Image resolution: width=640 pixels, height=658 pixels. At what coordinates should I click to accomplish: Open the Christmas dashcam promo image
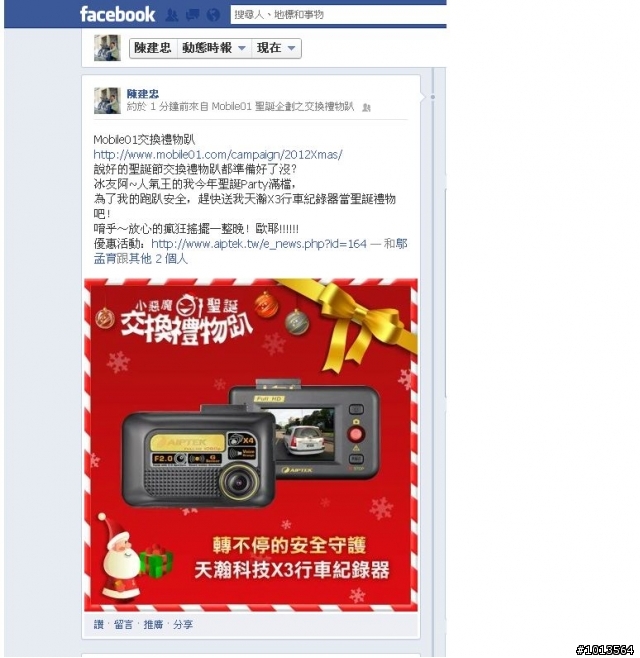point(251,445)
